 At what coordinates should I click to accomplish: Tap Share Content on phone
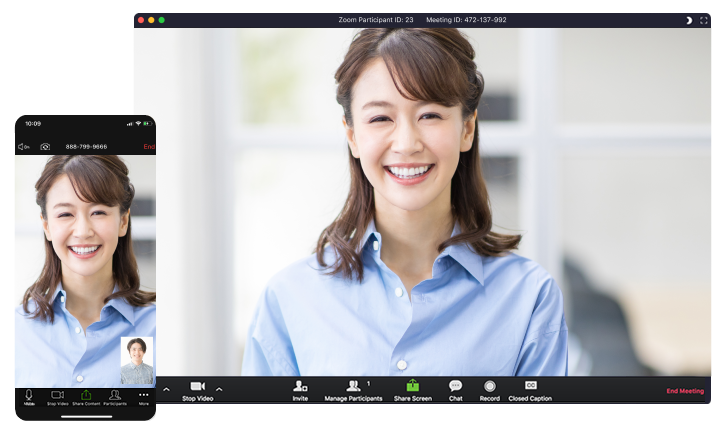click(86, 397)
